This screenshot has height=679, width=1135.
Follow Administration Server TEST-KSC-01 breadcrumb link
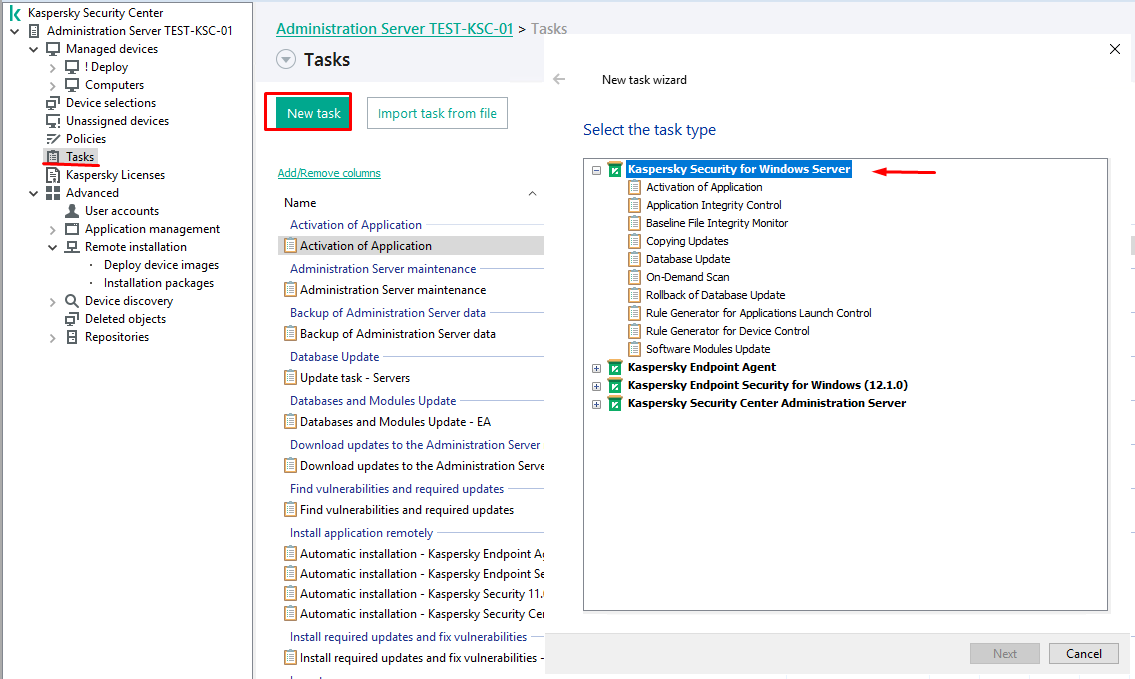click(x=394, y=29)
